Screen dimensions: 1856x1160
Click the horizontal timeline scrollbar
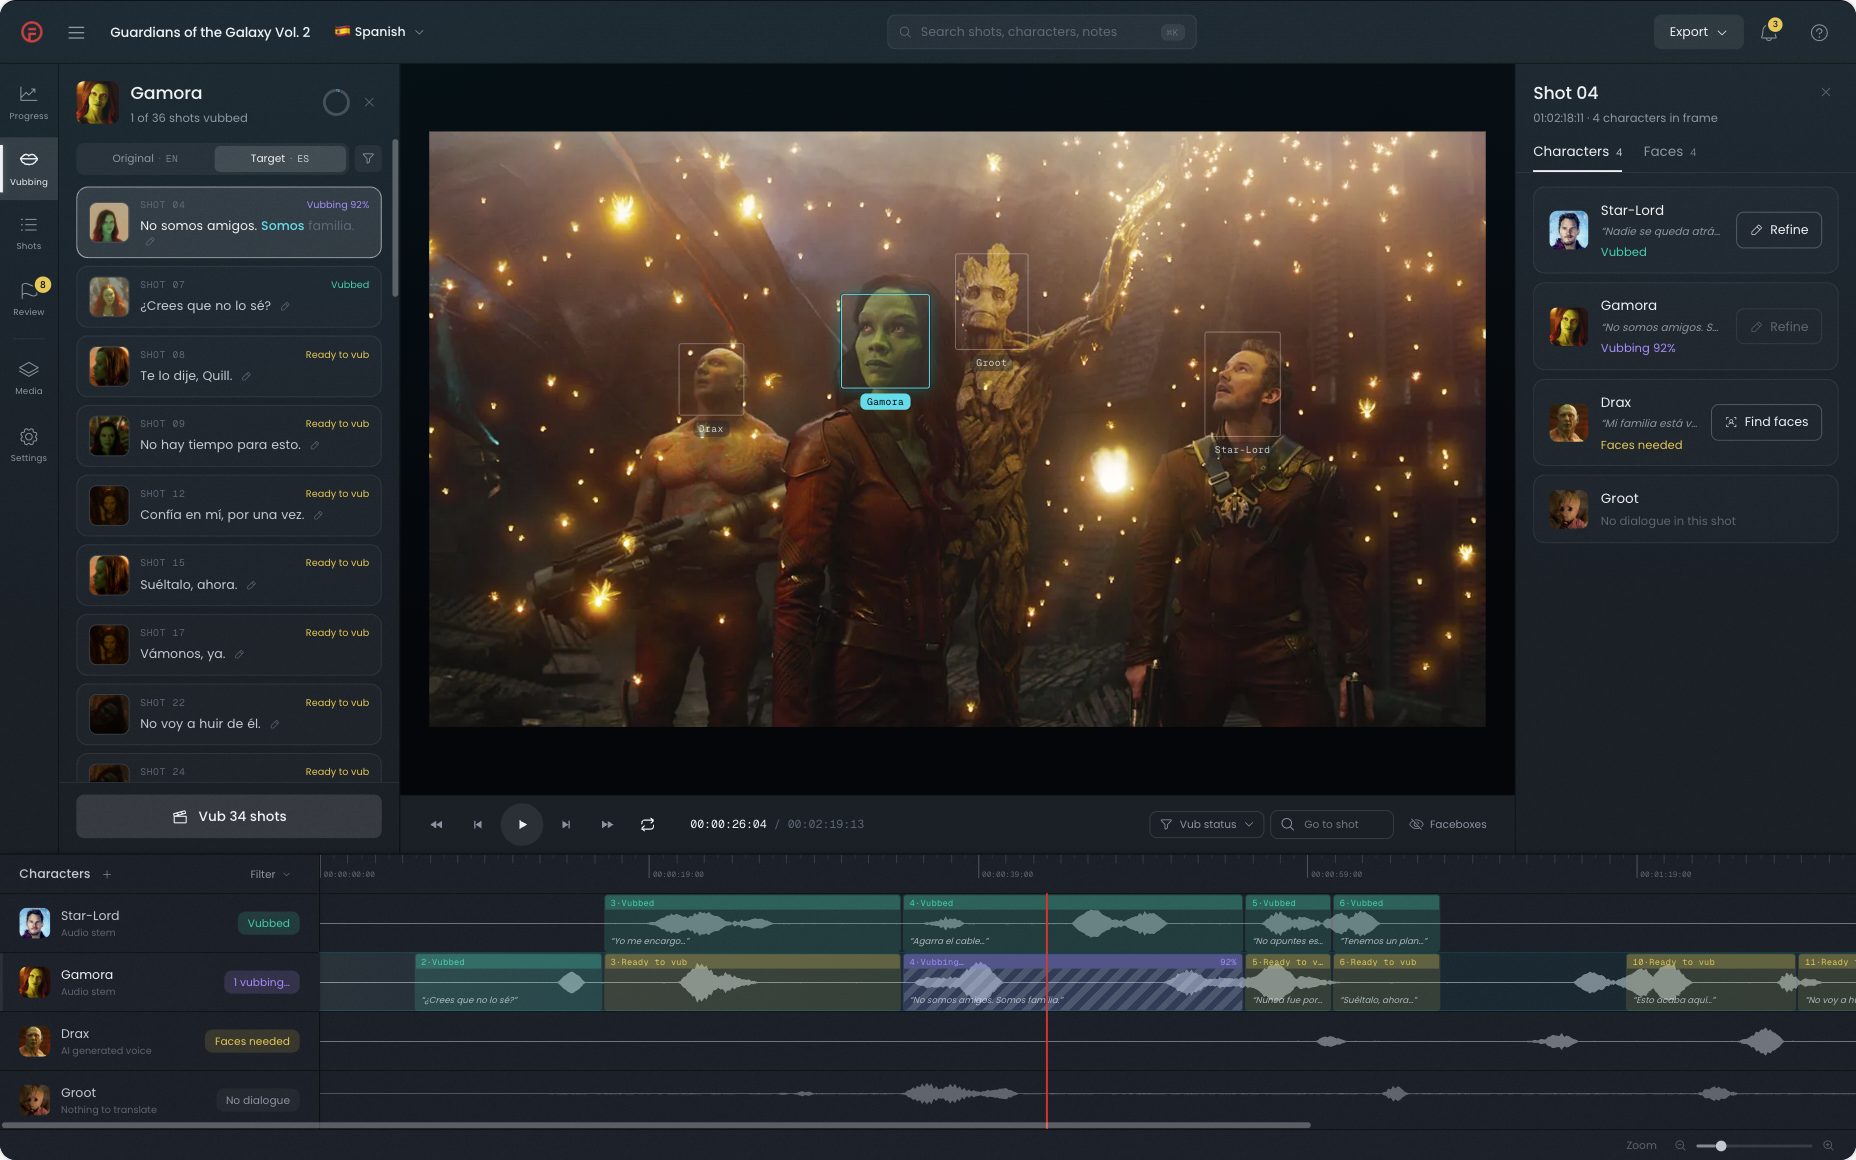tap(655, 1125)
